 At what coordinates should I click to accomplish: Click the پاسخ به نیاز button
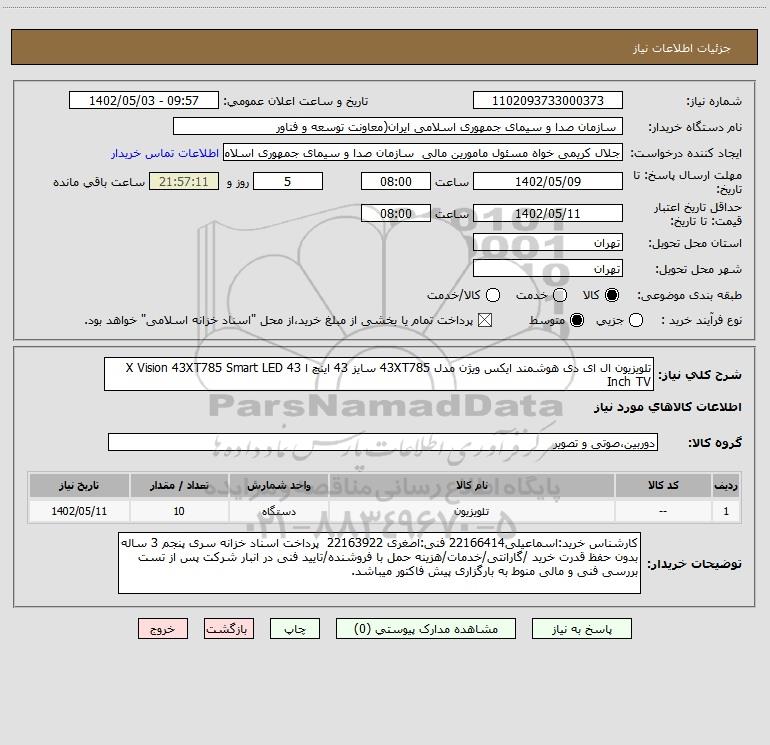pyautogui.click(x=582, y=629)
